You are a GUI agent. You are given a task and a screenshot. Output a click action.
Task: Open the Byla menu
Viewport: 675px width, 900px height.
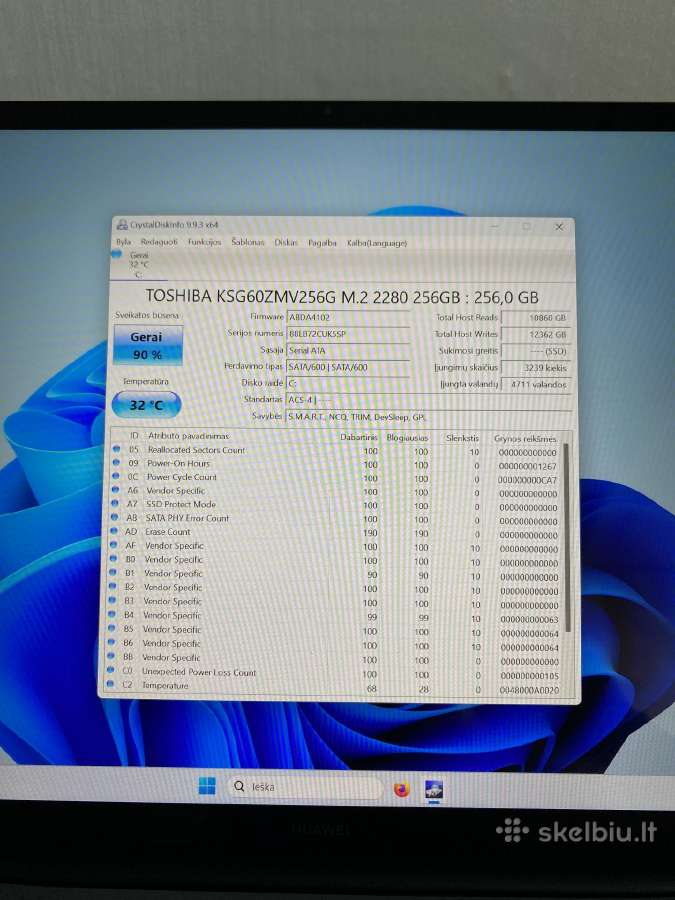pos(123,242)
